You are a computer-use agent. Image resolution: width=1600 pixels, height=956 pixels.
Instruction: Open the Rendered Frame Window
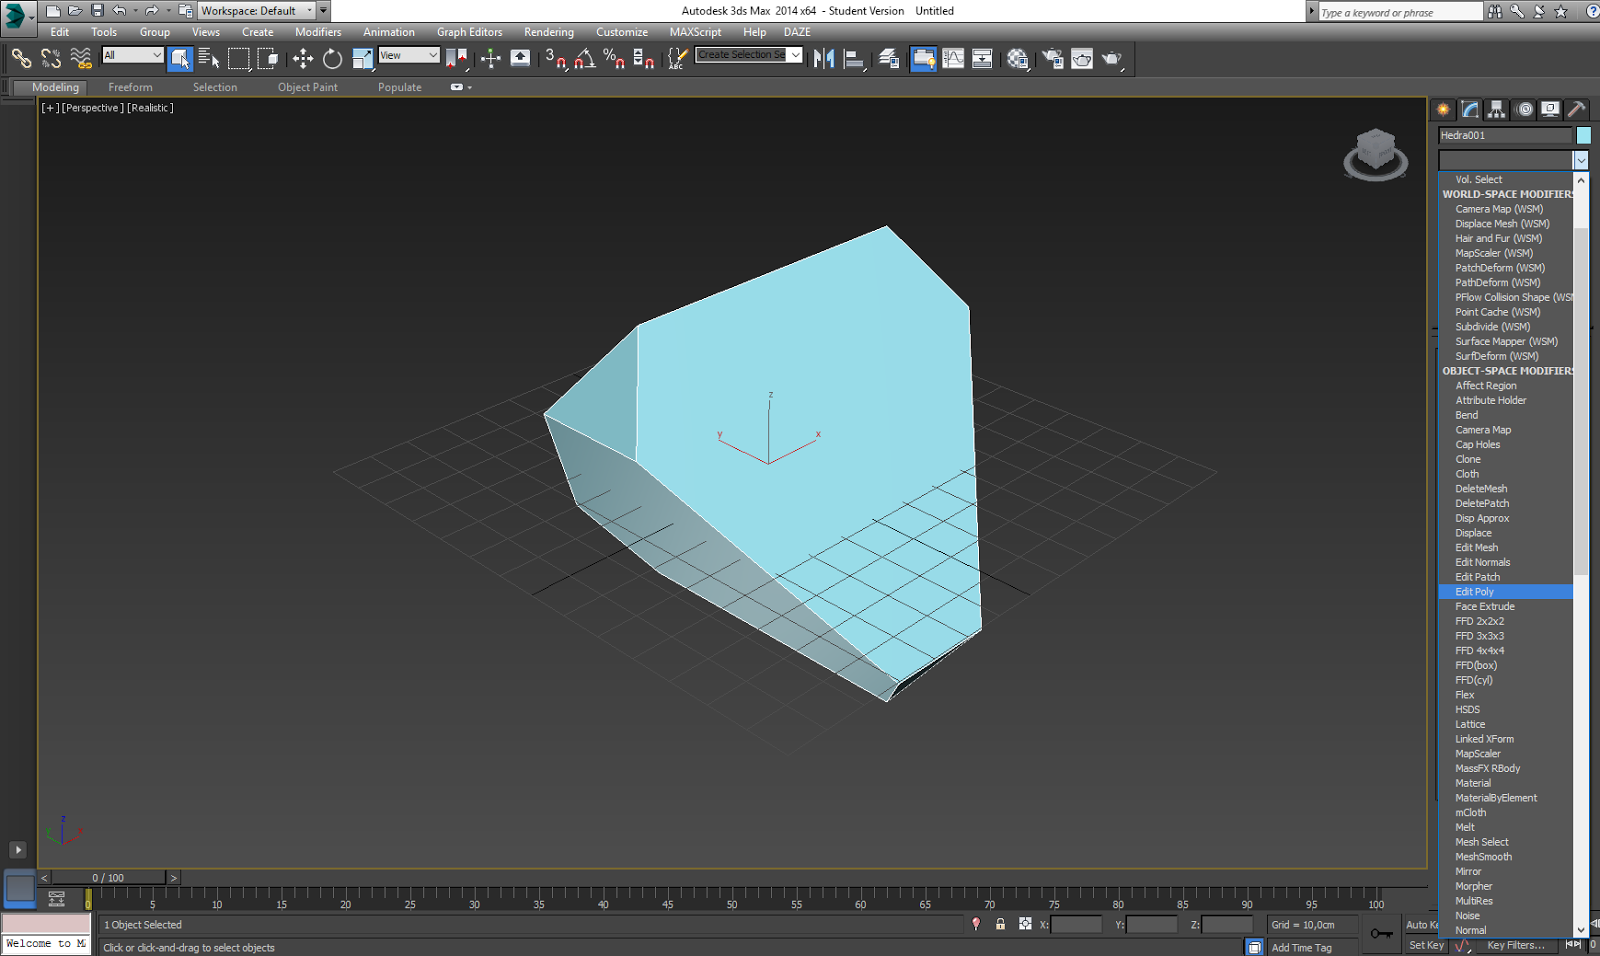pyautogui.click(x=1082, y=59)
